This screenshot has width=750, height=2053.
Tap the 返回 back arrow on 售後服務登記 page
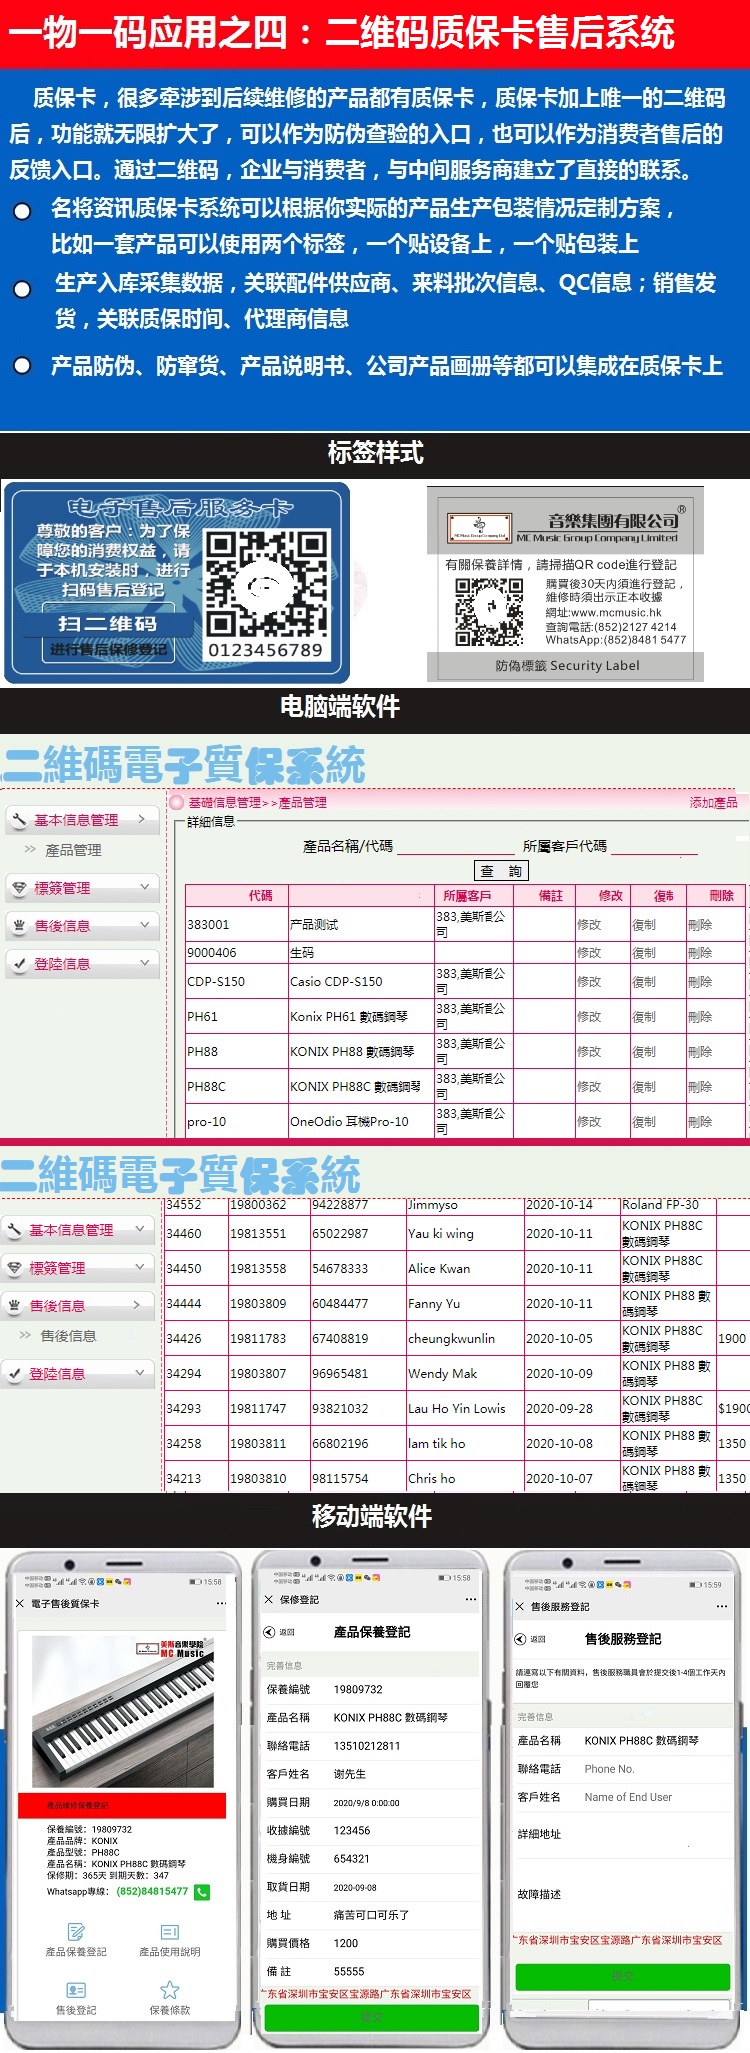coord(520,1639)
